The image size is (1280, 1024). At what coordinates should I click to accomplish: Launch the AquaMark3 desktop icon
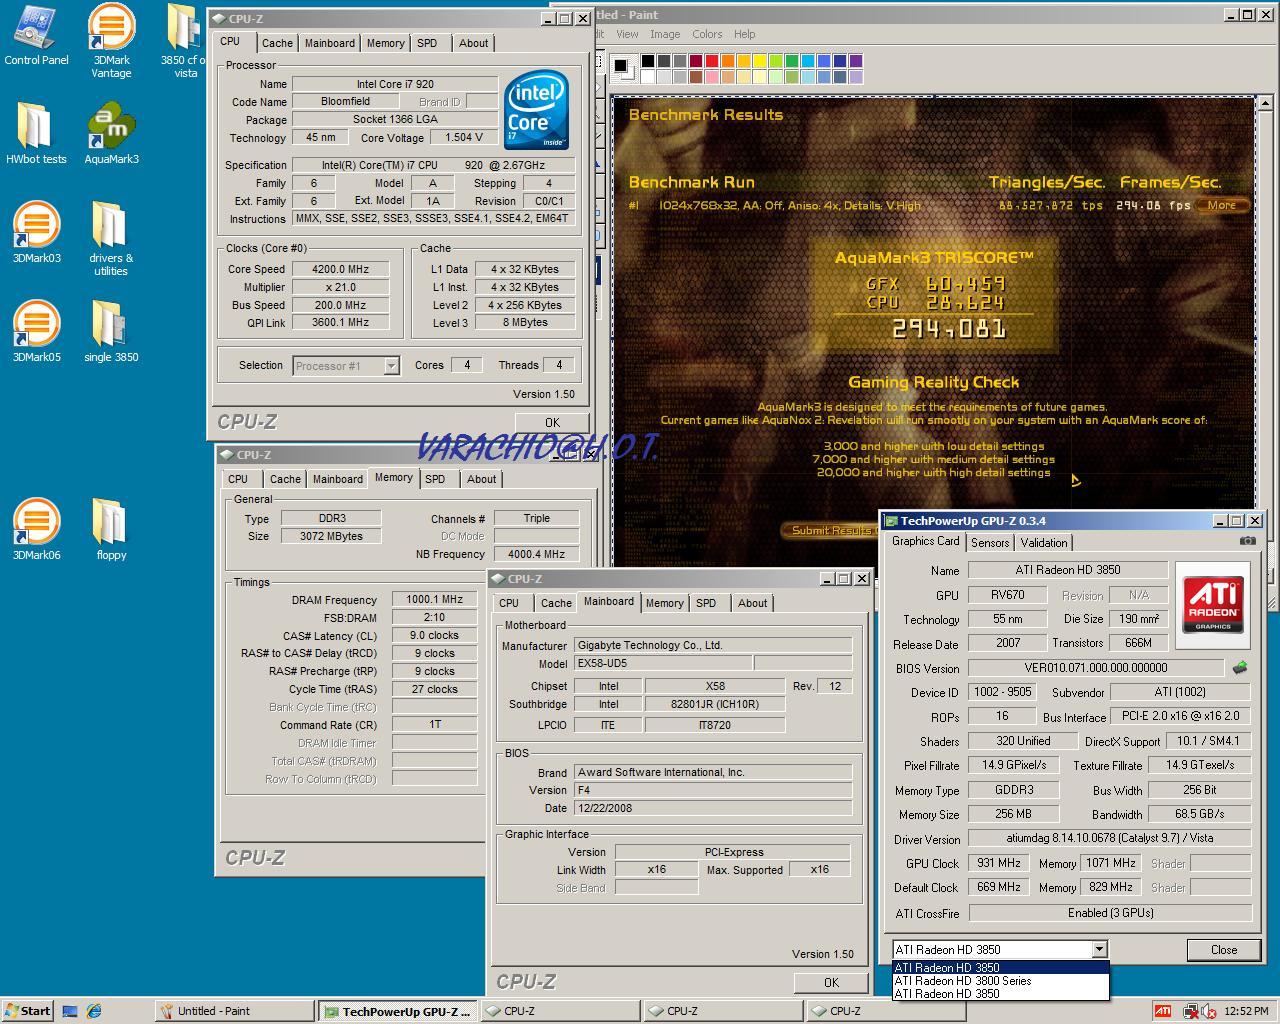pyautogui.click(x=111, y=132)
